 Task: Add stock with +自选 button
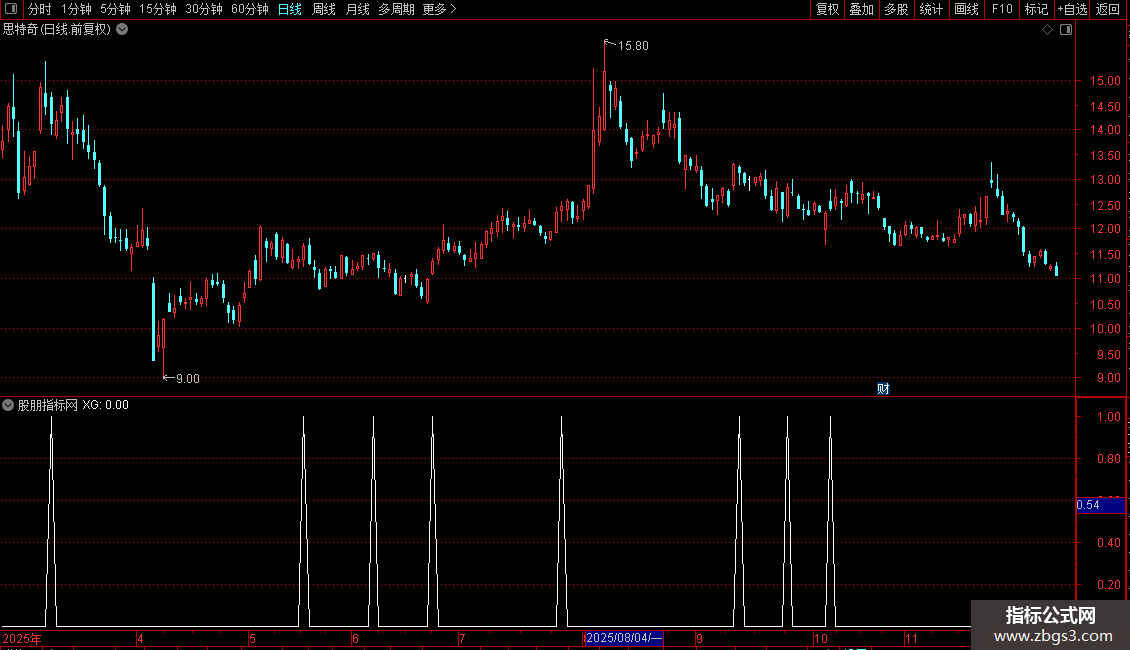pos(1072,9)
